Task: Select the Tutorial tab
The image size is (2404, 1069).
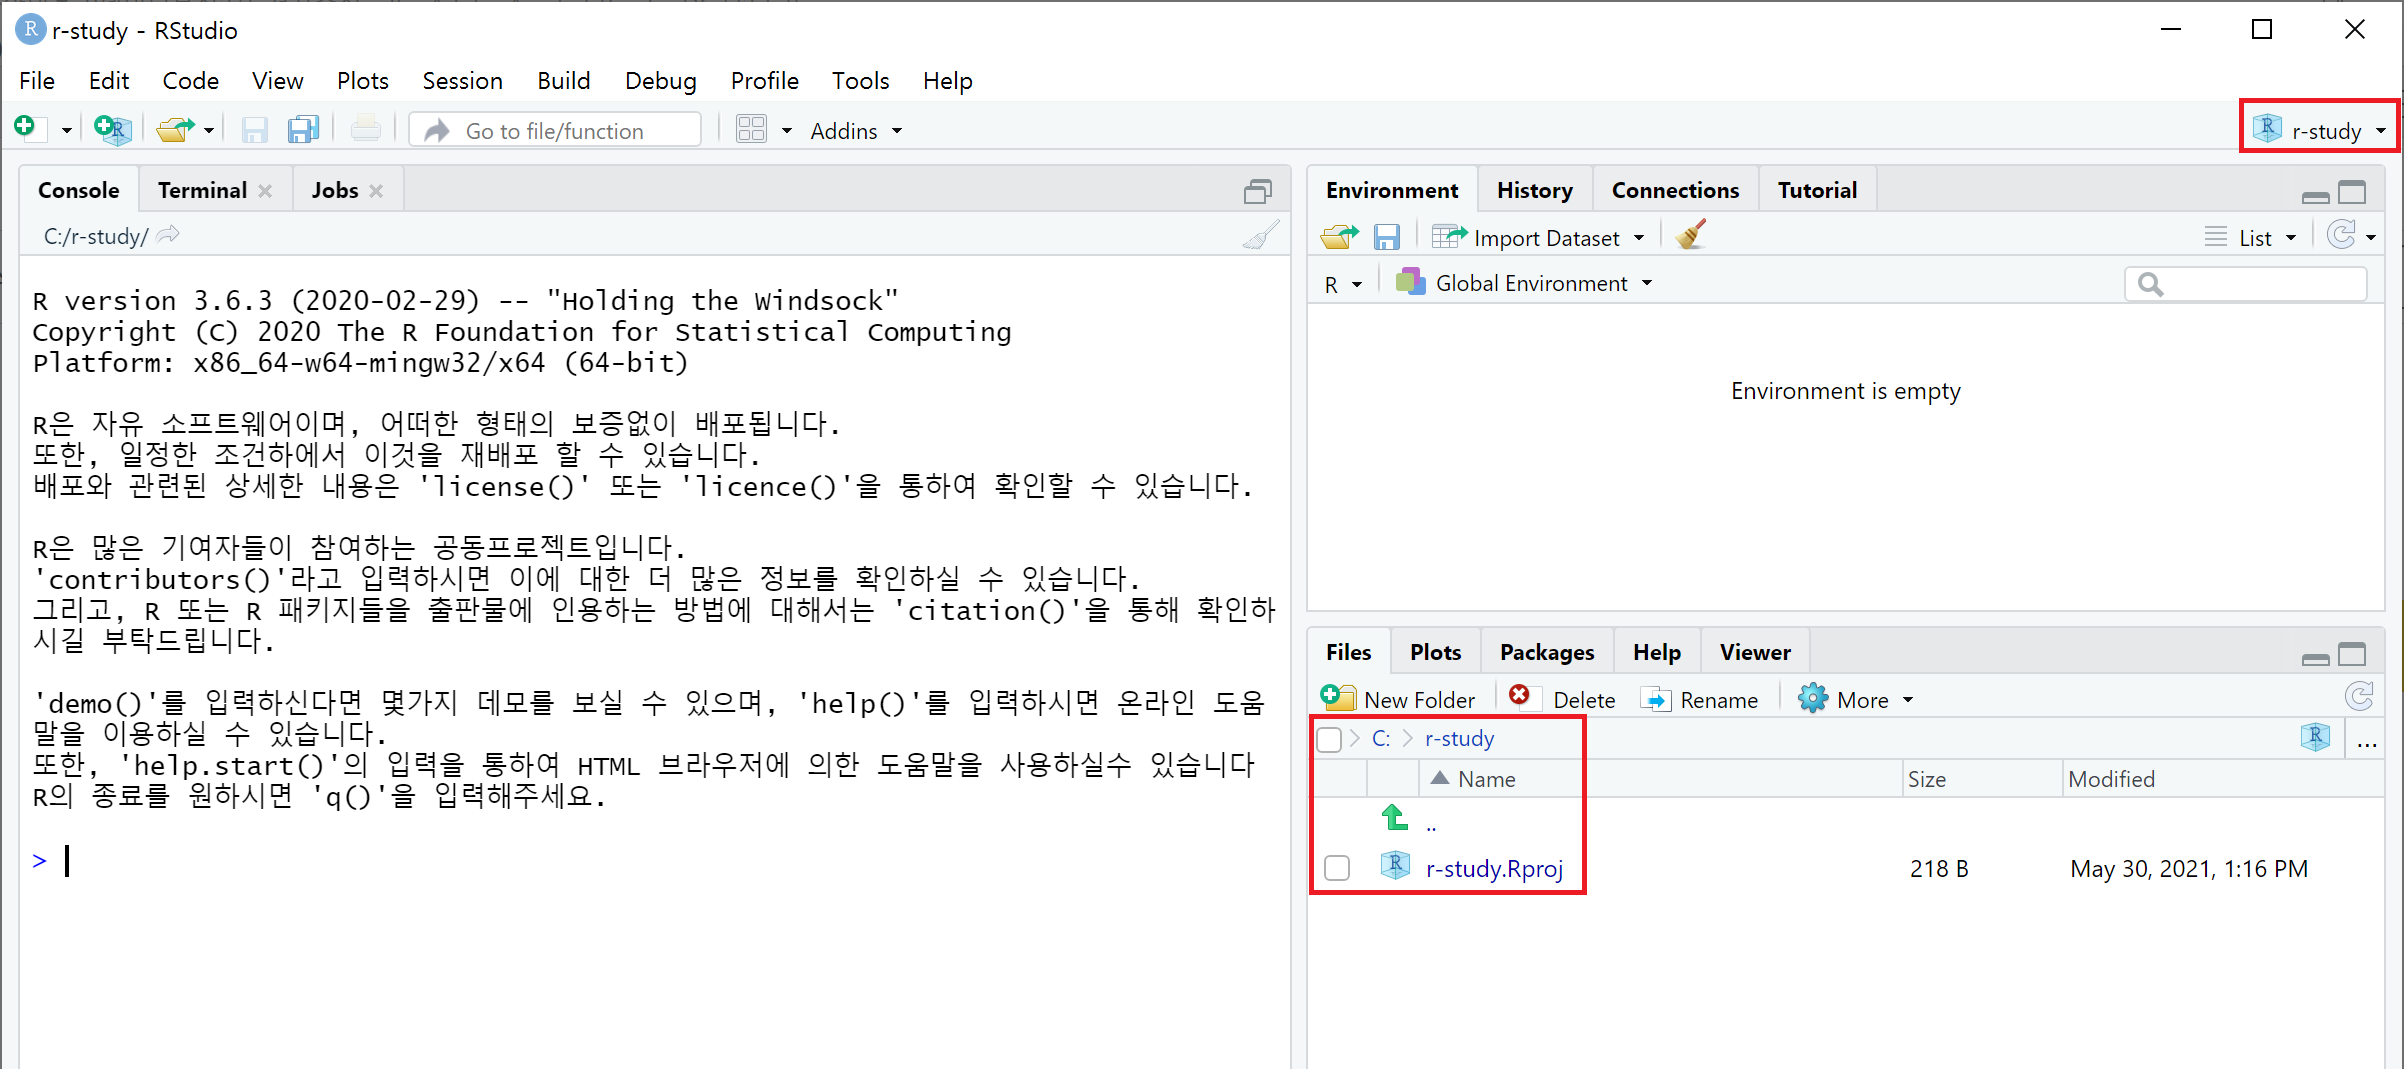Action: point(1817,190)
